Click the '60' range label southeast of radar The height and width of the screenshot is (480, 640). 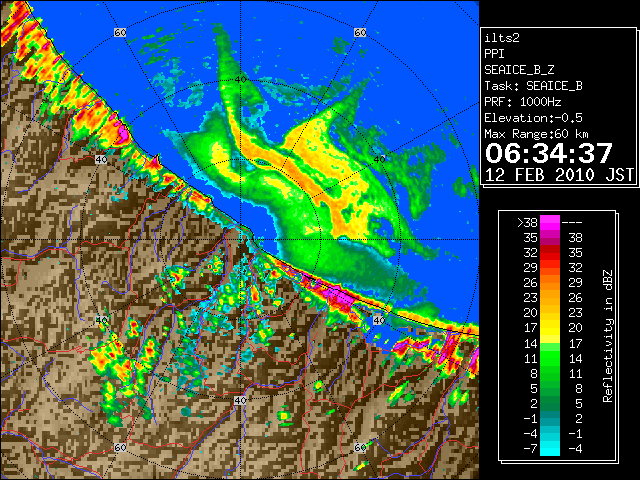pos(360,447)
